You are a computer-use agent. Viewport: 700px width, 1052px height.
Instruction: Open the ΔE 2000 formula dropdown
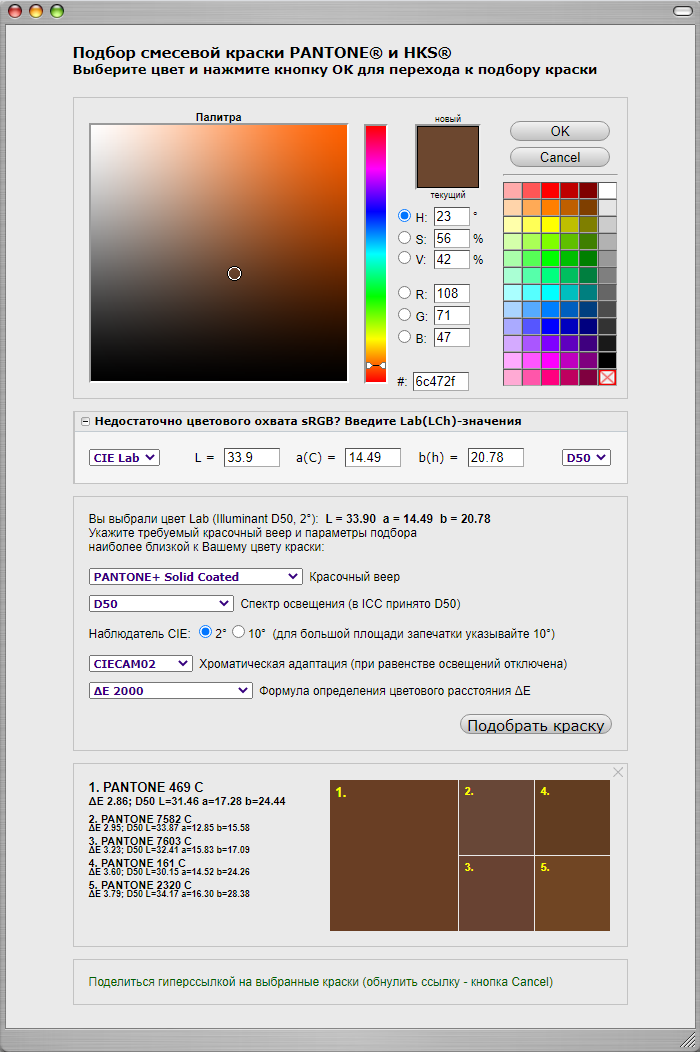pyautogui.click(x=170, y=690)
